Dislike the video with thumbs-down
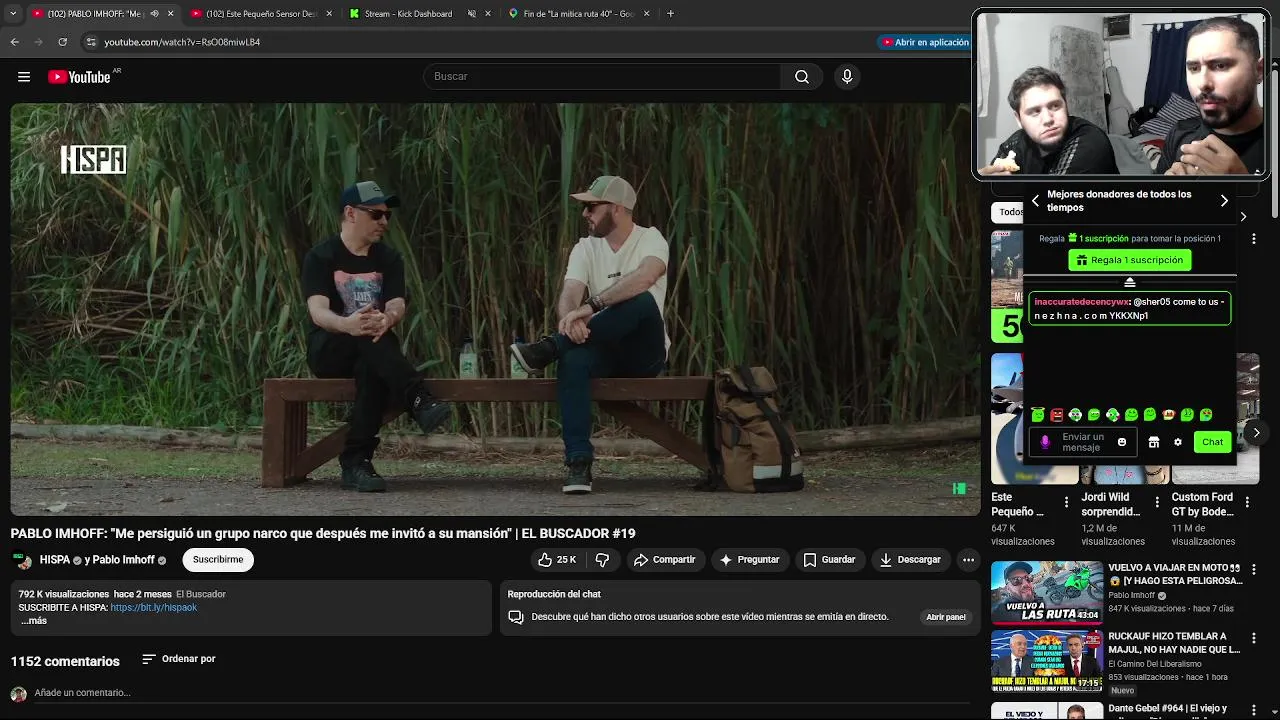Screen dimensions: 1280x720 coord(602,560)
